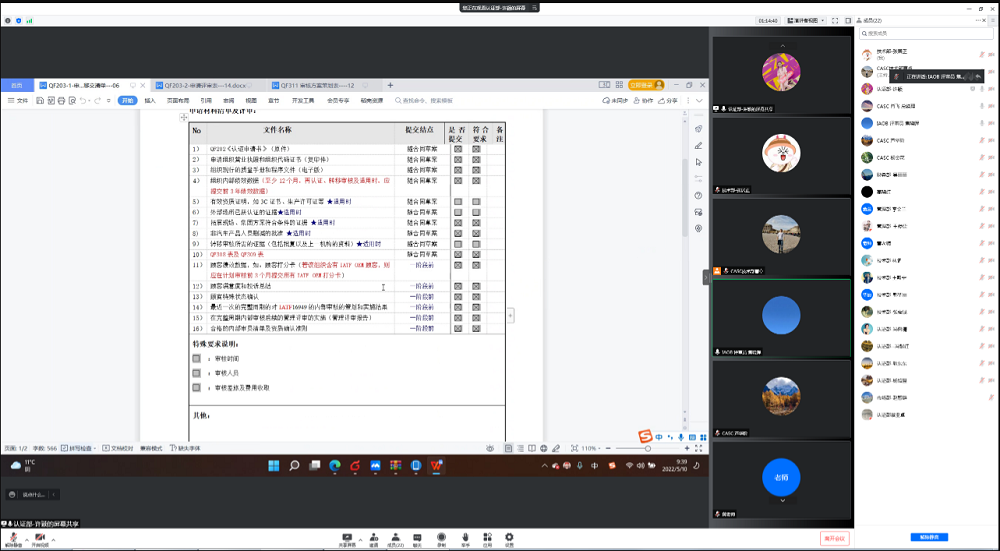Click the Collaborate button in WPS

(643, 101)
